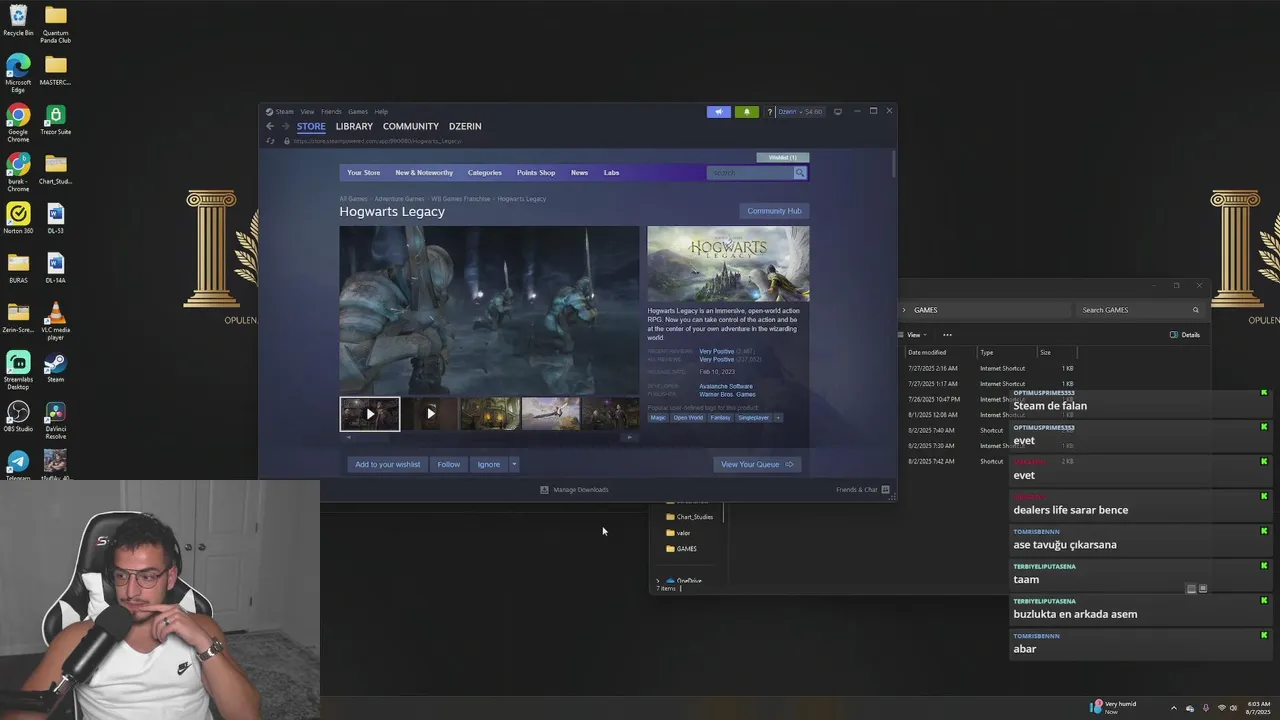Open the Your Store dropdown
The width and height of the screenshot is (1280, 720).
(364, 173)
